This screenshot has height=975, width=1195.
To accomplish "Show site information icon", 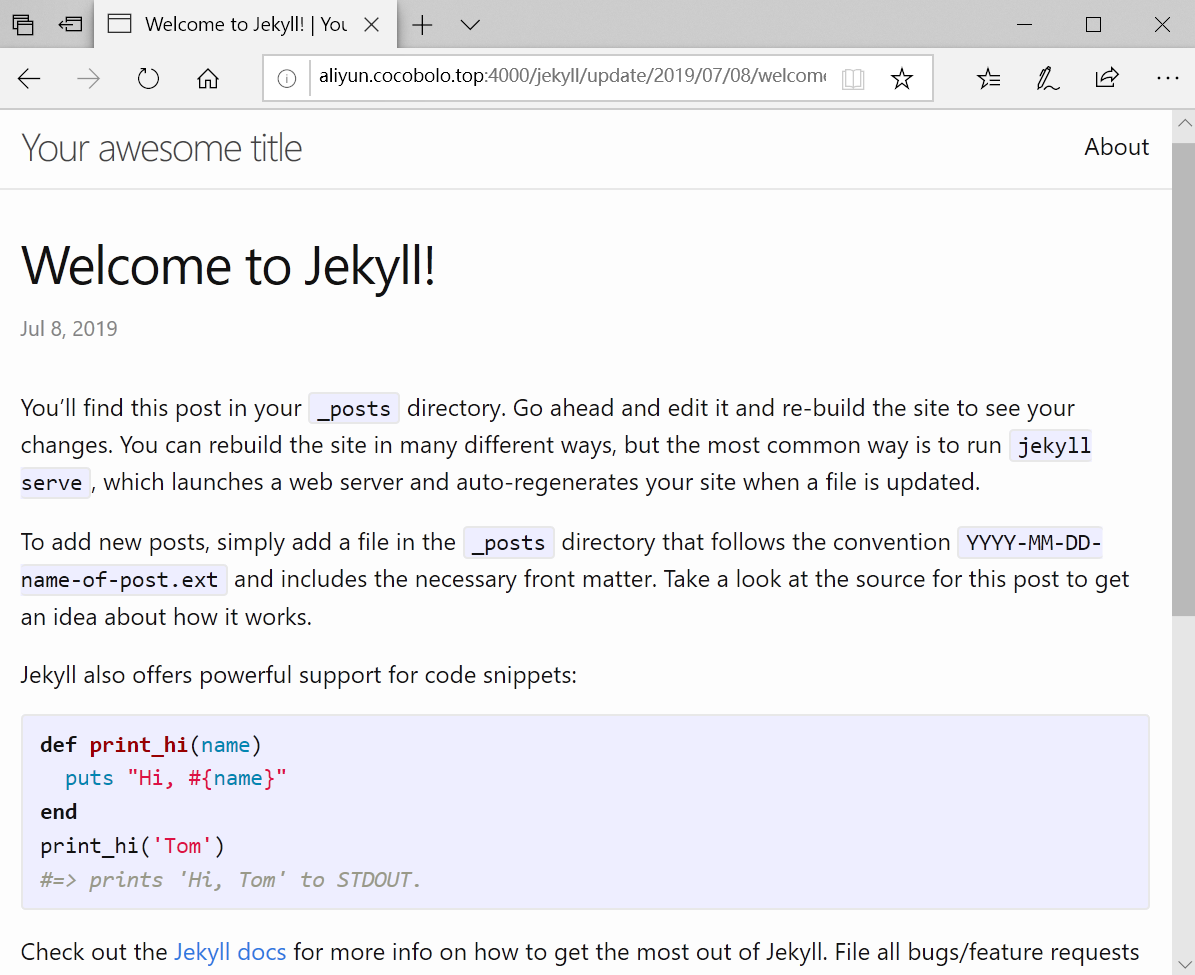I will click(287, 78).
